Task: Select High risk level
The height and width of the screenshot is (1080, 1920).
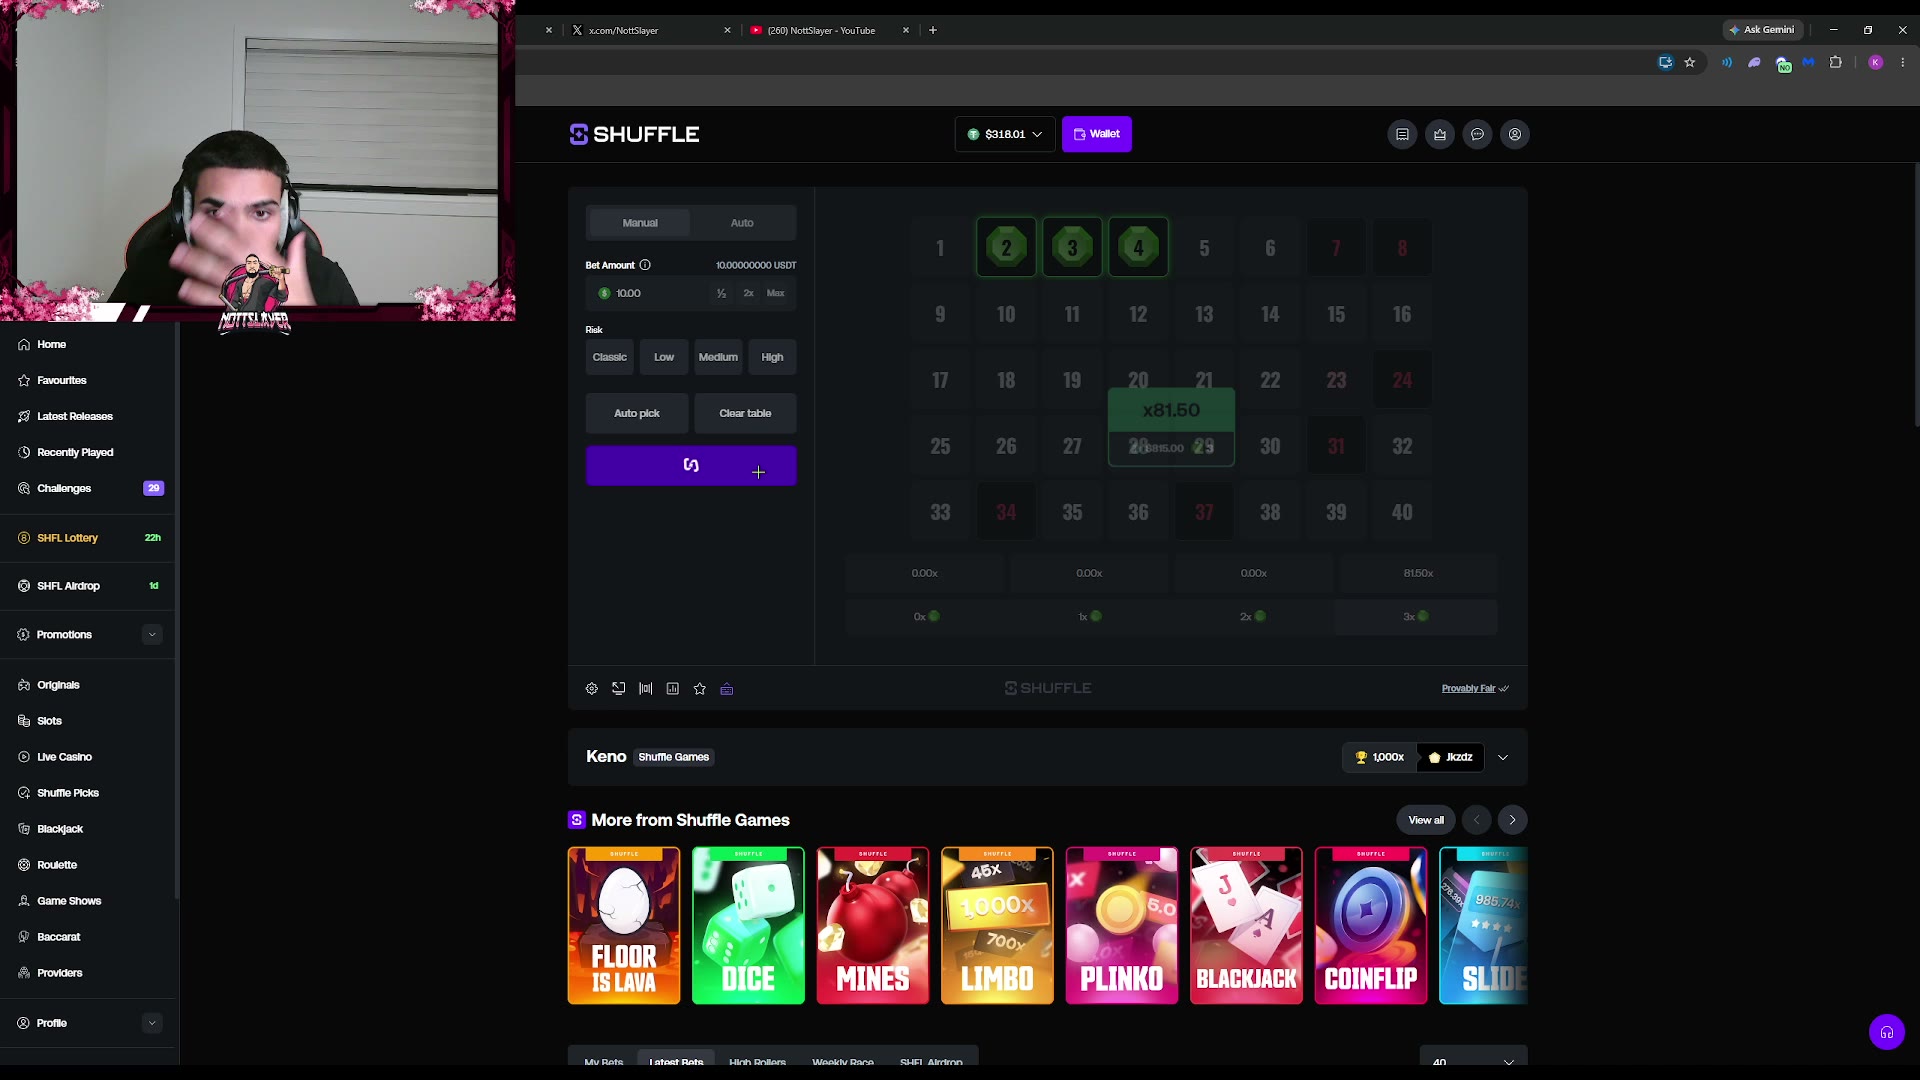Action: pyautogui.click(x=772, y=357)
